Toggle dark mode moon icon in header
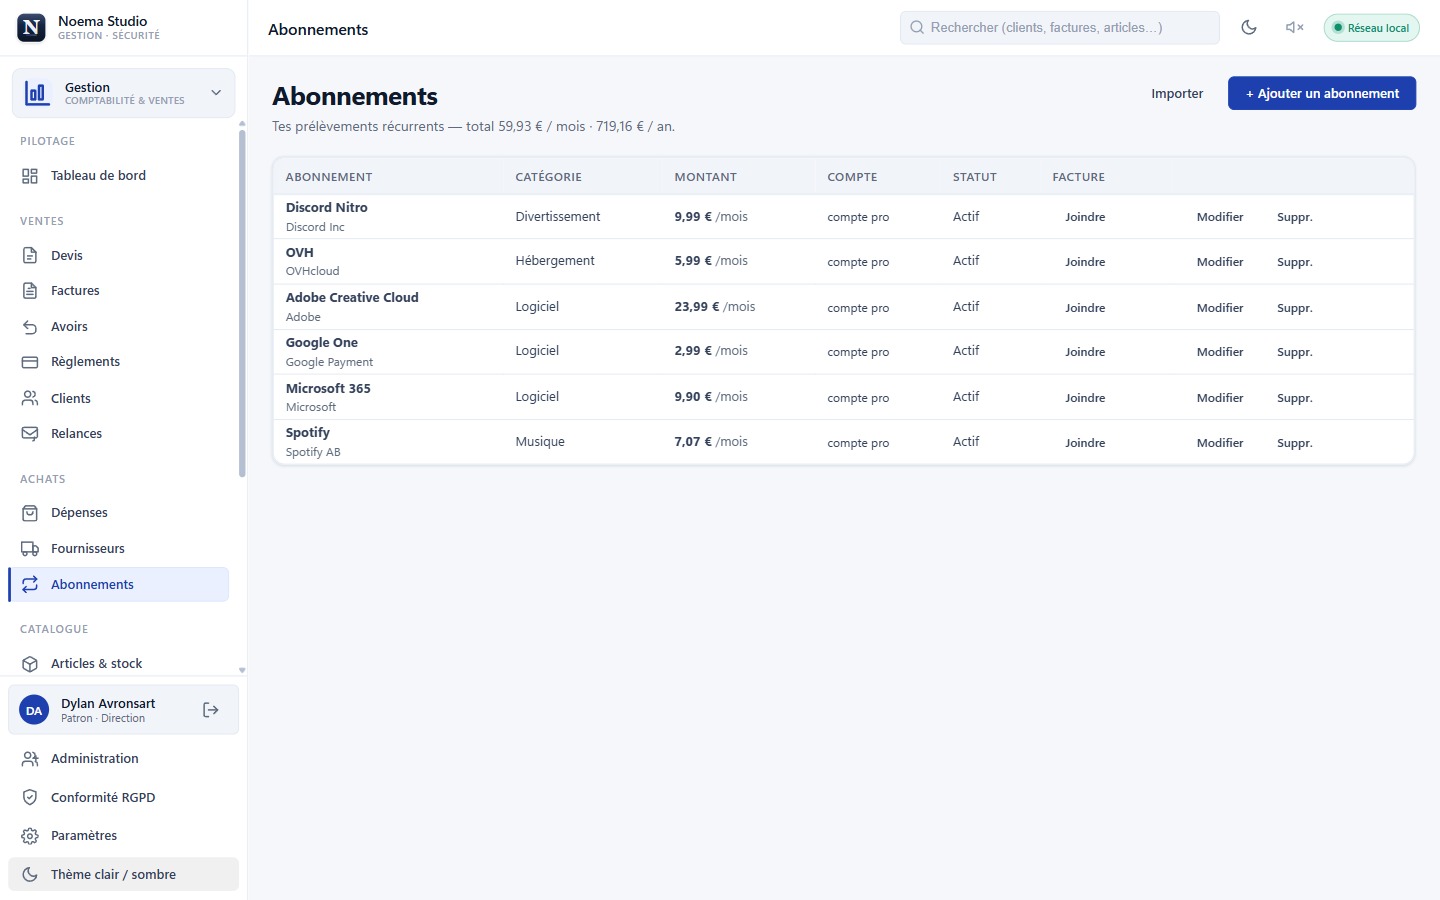1440x900 pixels. click(x=1249, y=28)
